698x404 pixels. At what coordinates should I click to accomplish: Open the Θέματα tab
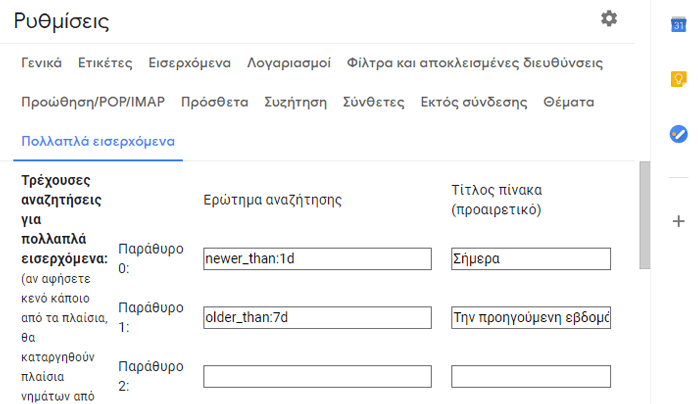tap(568, 102)
